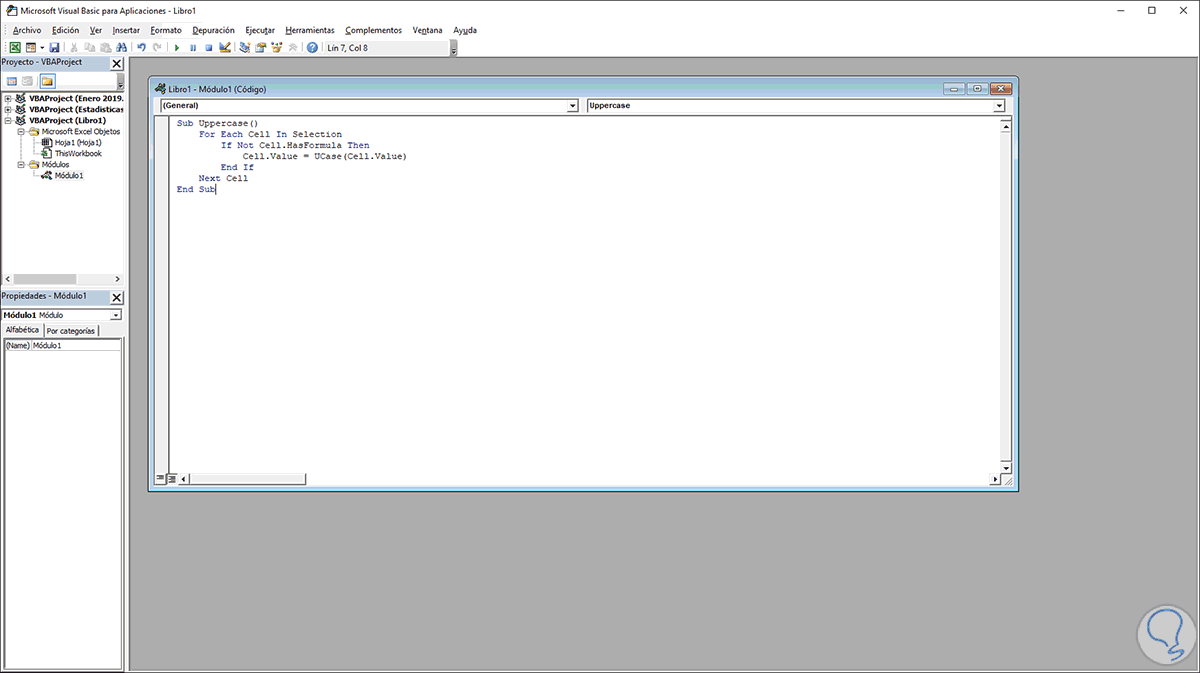This screenshot has height=673, width=1200.
Task: Collapse Microsoft Excel Objetos folder
Action: point(20,132)
